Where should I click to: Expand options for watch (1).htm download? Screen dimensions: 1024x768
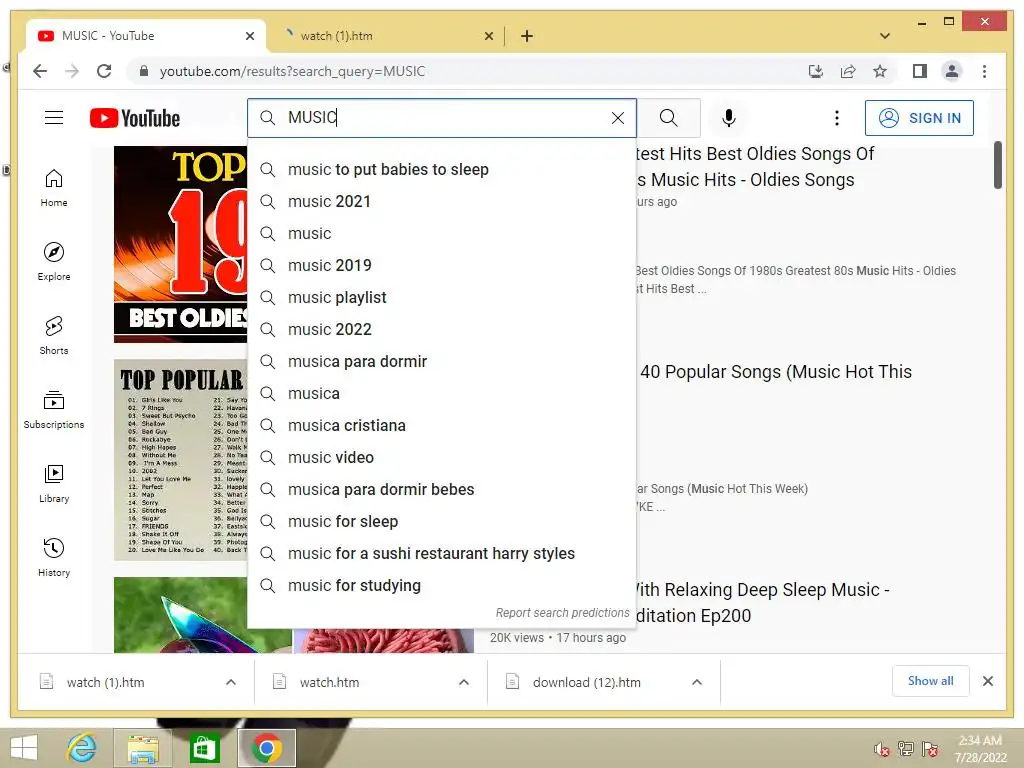231,682
